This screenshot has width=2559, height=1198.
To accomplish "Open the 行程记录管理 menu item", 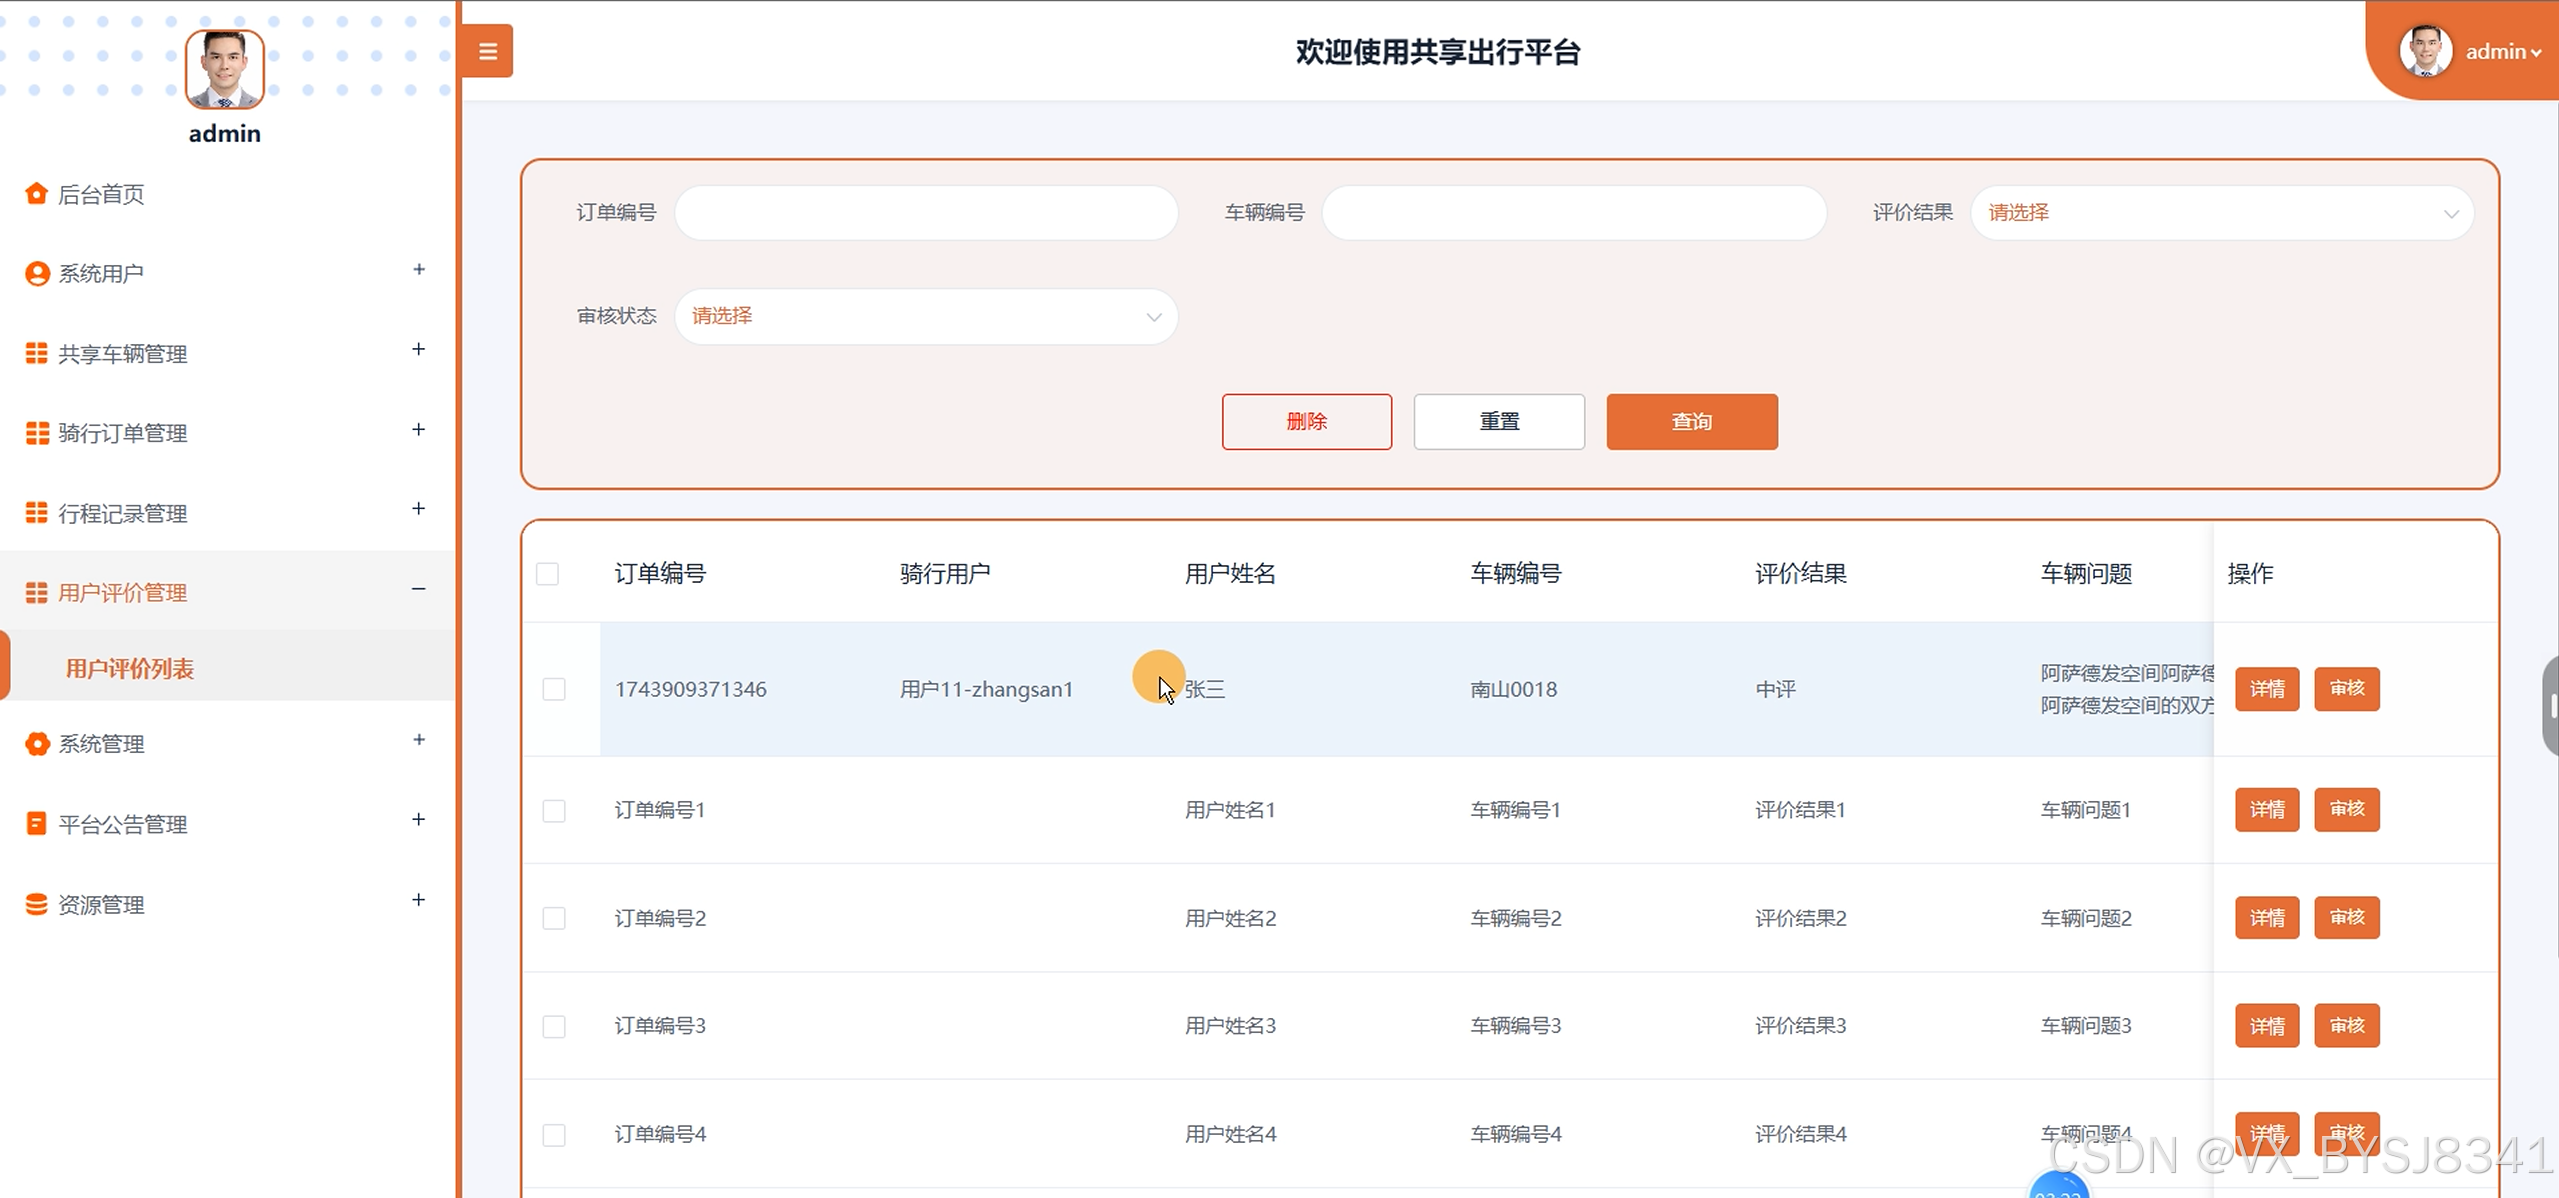I will coord(122,513).
